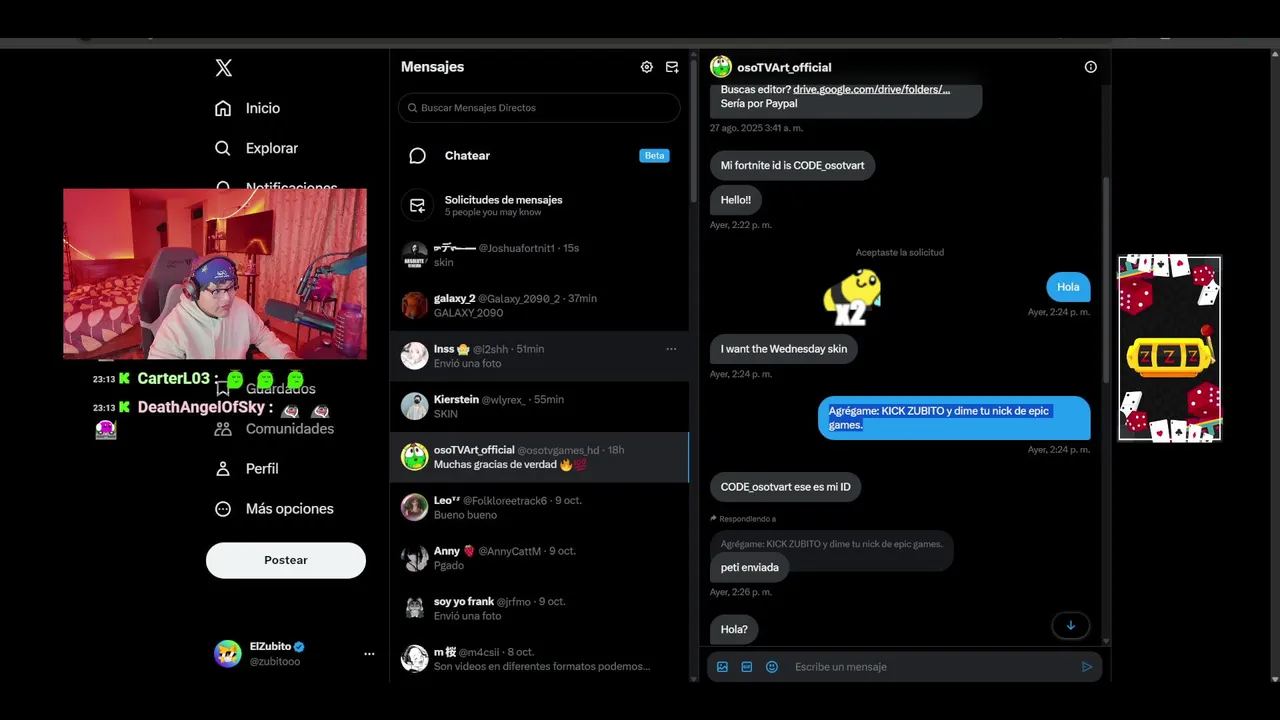This screenshot has height=720, width=1280.
Task: Click the webcam overlay video
Action: pos(215,273)
